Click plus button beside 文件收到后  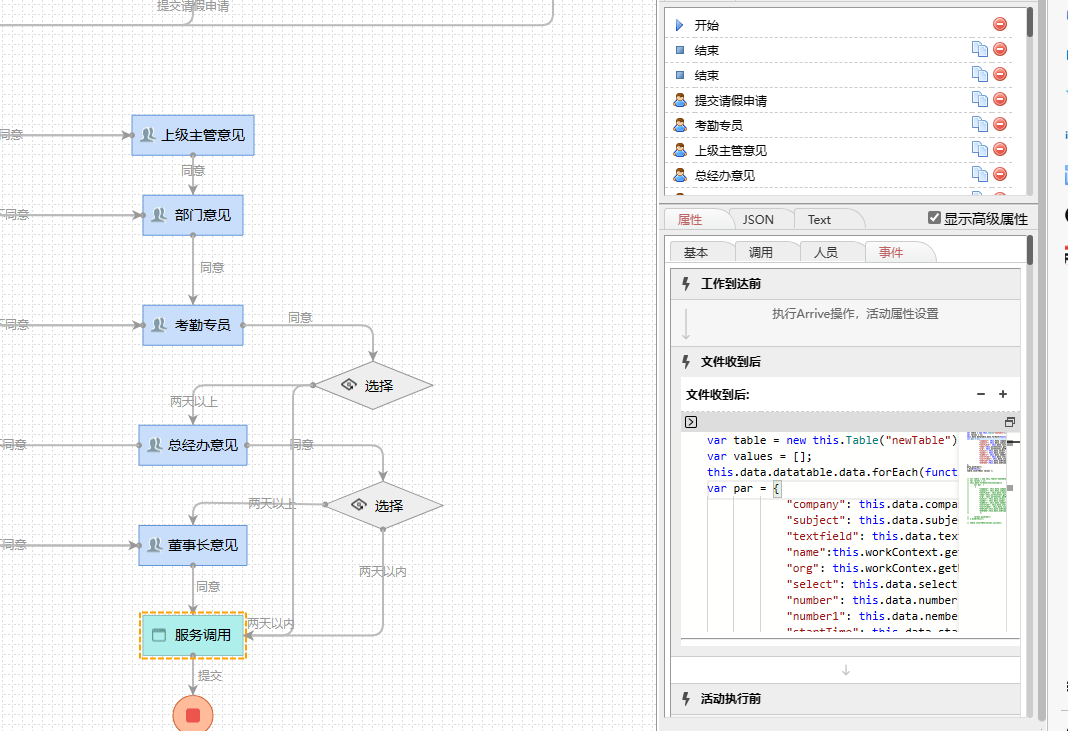click(1003, 394)
